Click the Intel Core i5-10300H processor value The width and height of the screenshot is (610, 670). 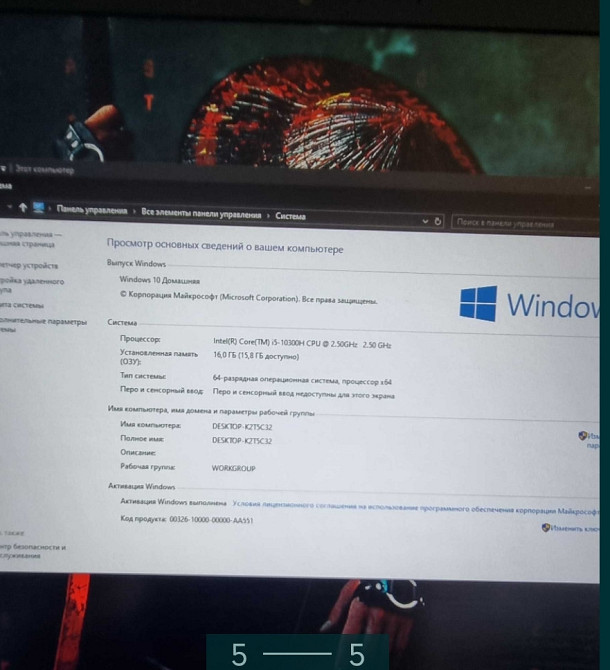pyautogui.click(x=302, y=343)
